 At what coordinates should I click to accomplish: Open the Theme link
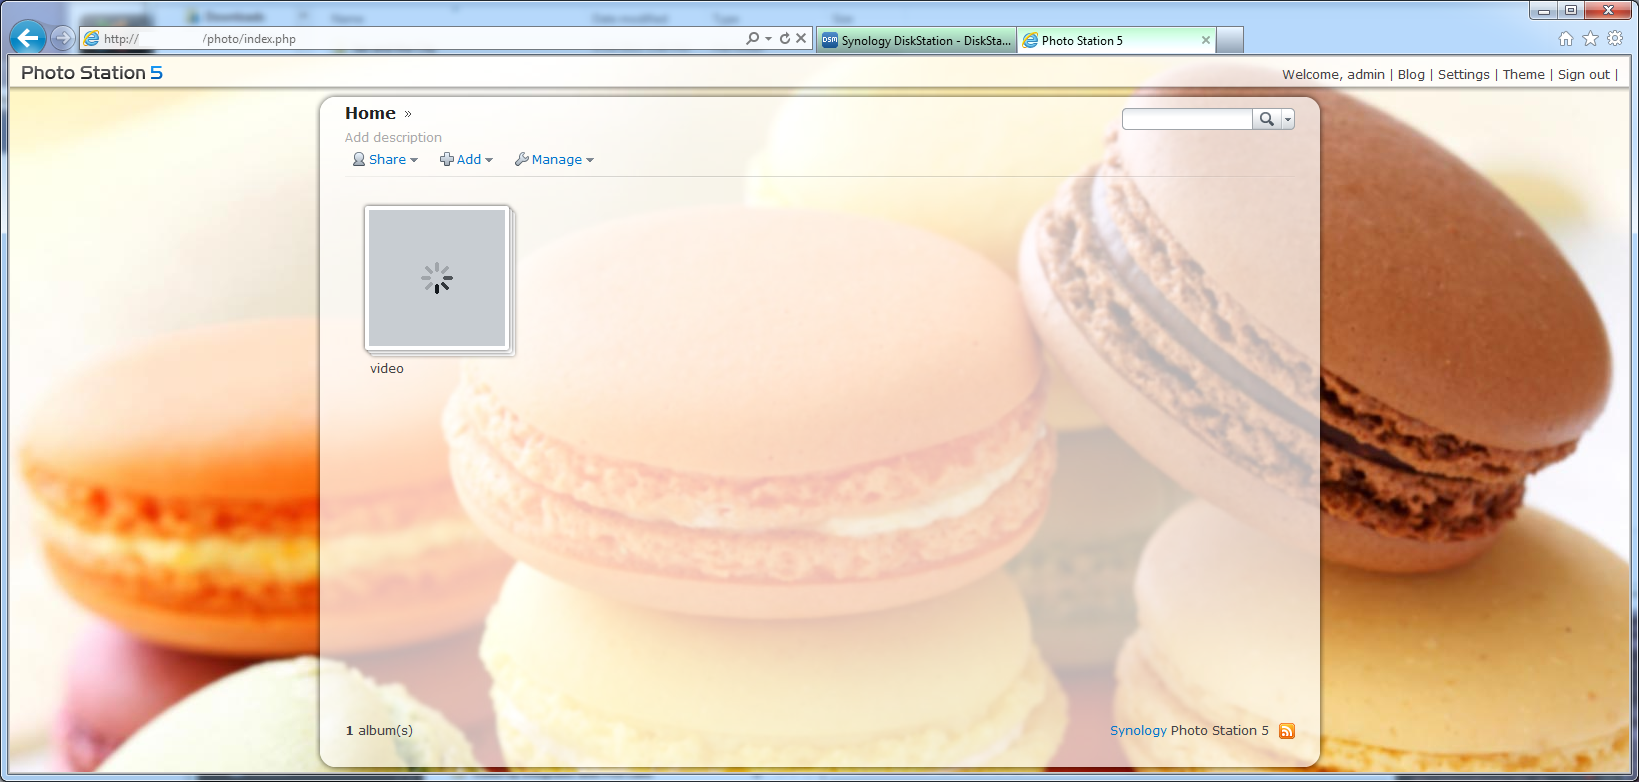[1523, 75]
